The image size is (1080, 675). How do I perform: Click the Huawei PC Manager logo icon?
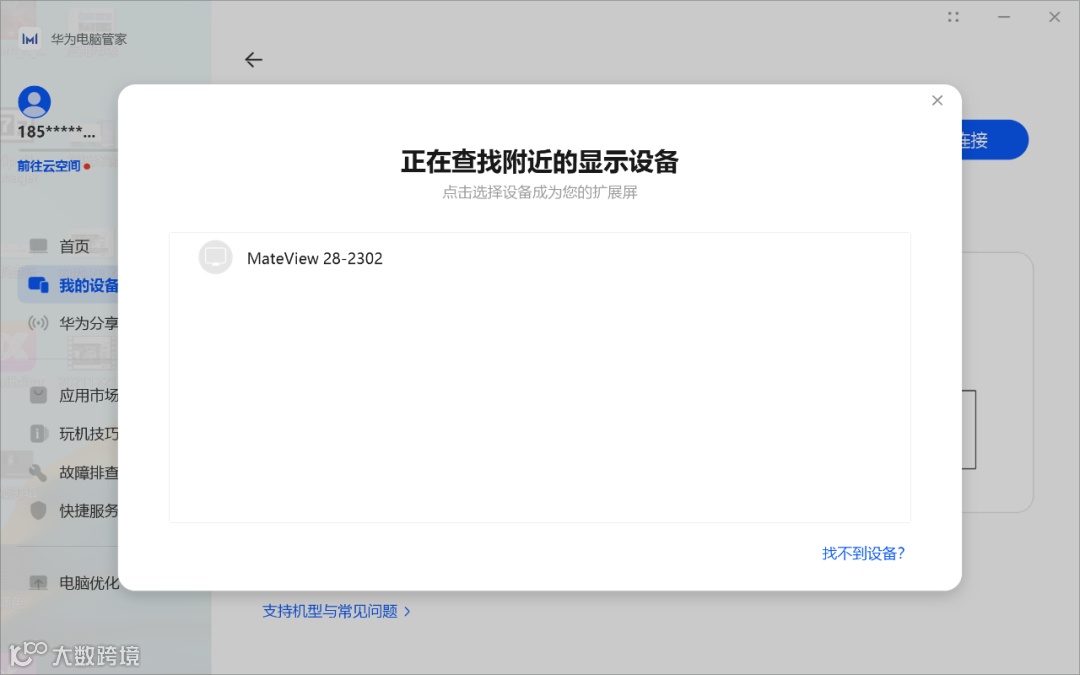tap(30, 39)
